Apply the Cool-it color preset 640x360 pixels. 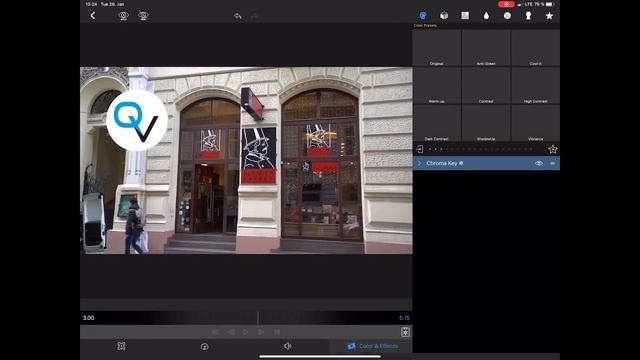[536, 48]
